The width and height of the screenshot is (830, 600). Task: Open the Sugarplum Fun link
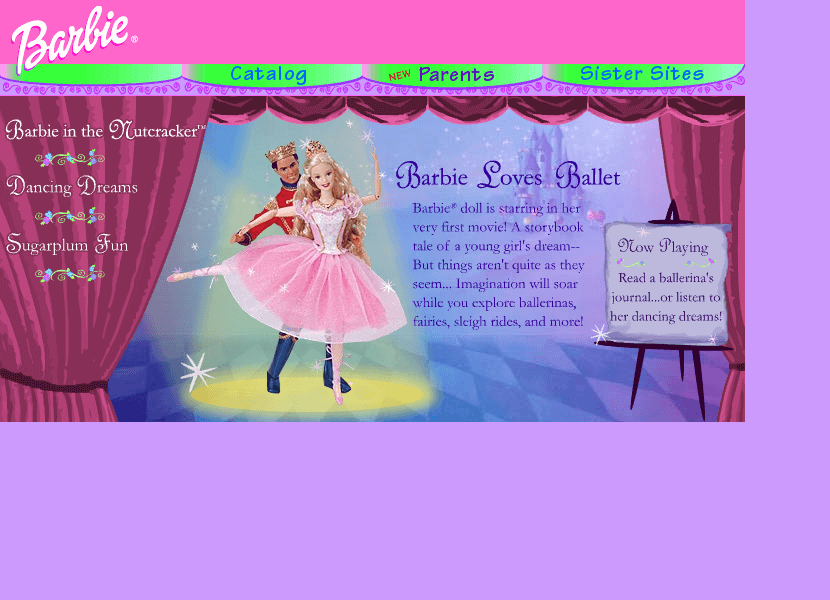(x=67, y=244)
